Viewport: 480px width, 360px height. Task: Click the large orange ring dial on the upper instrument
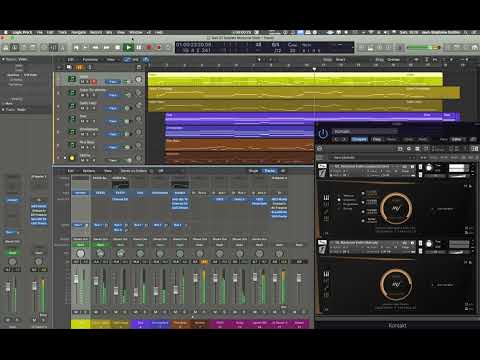click(x=396, y=208)
